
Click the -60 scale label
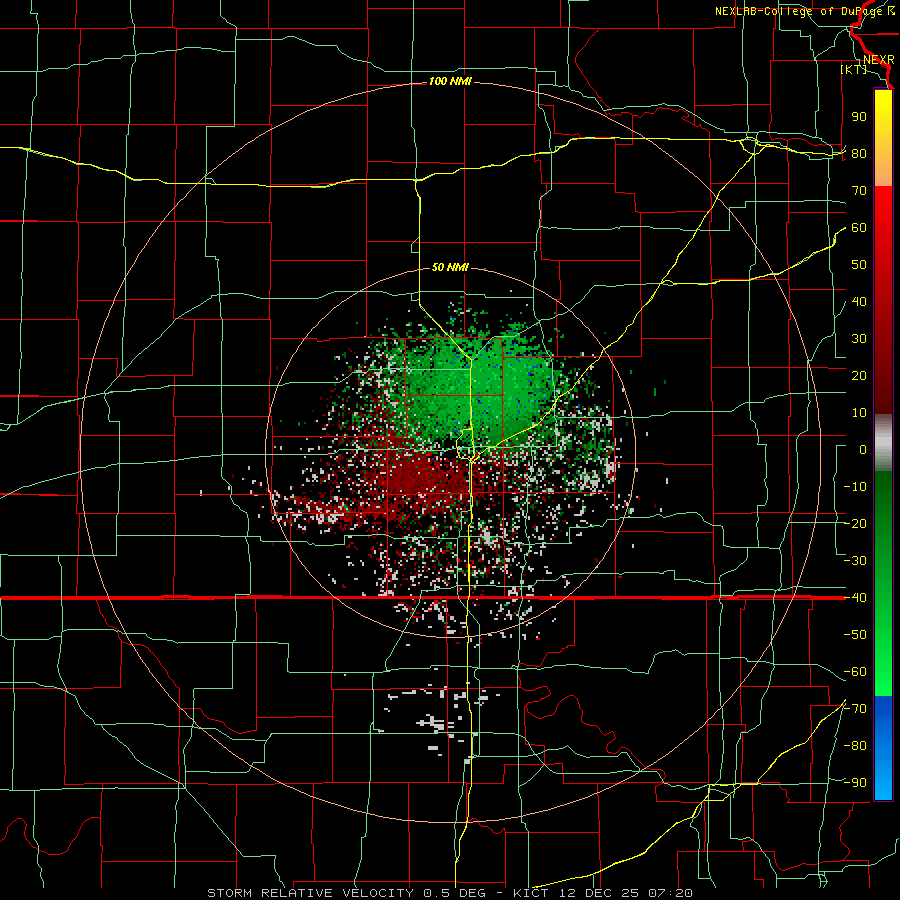pos(855,672)
